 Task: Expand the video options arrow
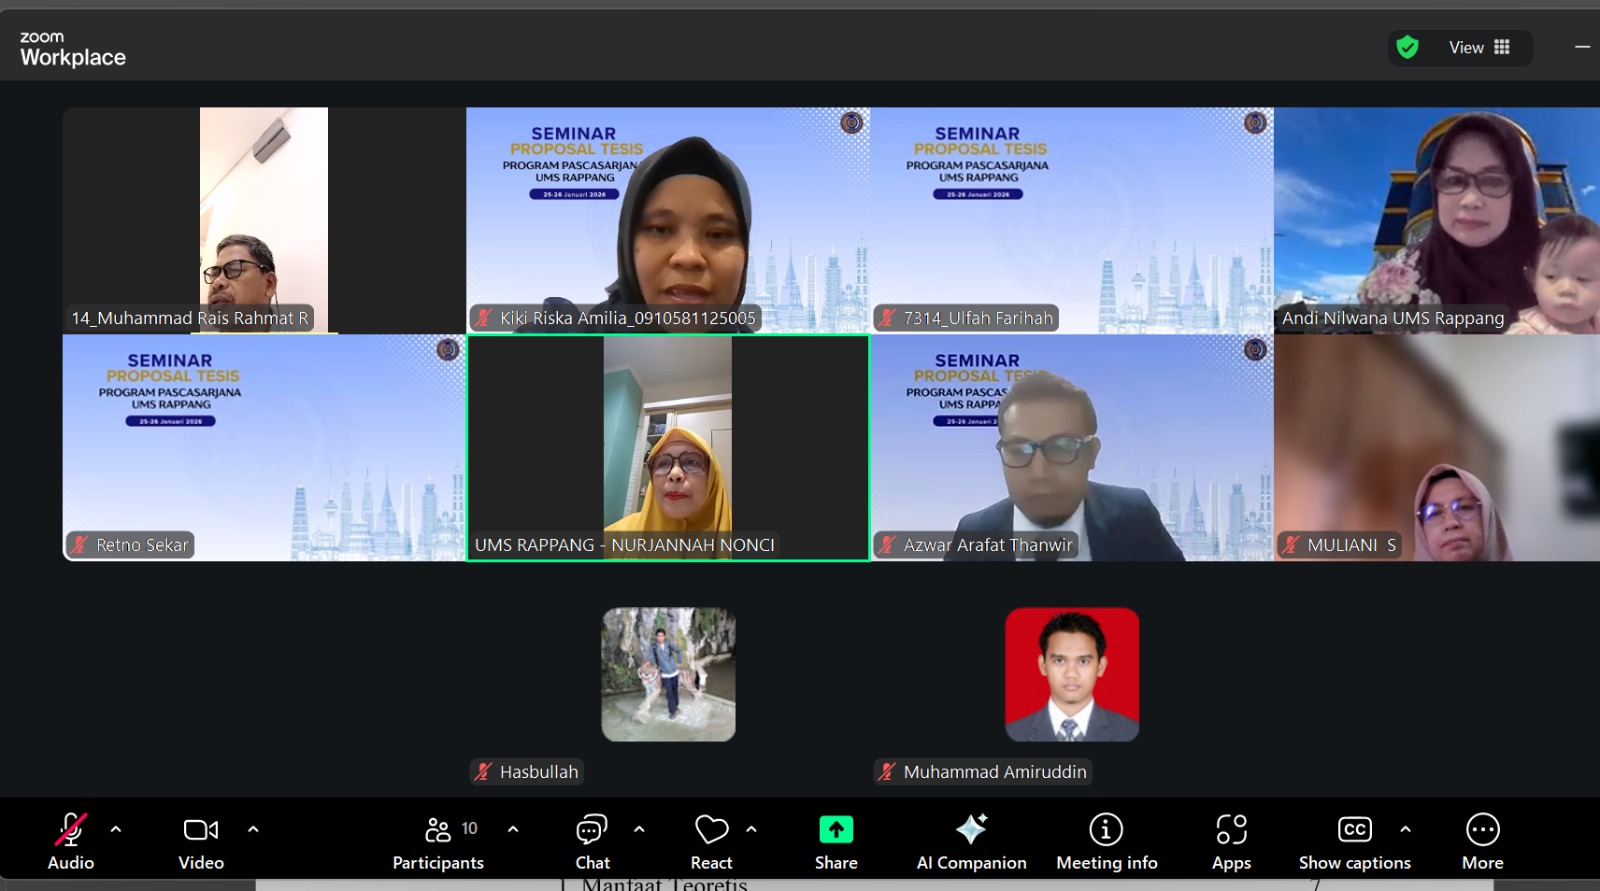coord(253,829)
